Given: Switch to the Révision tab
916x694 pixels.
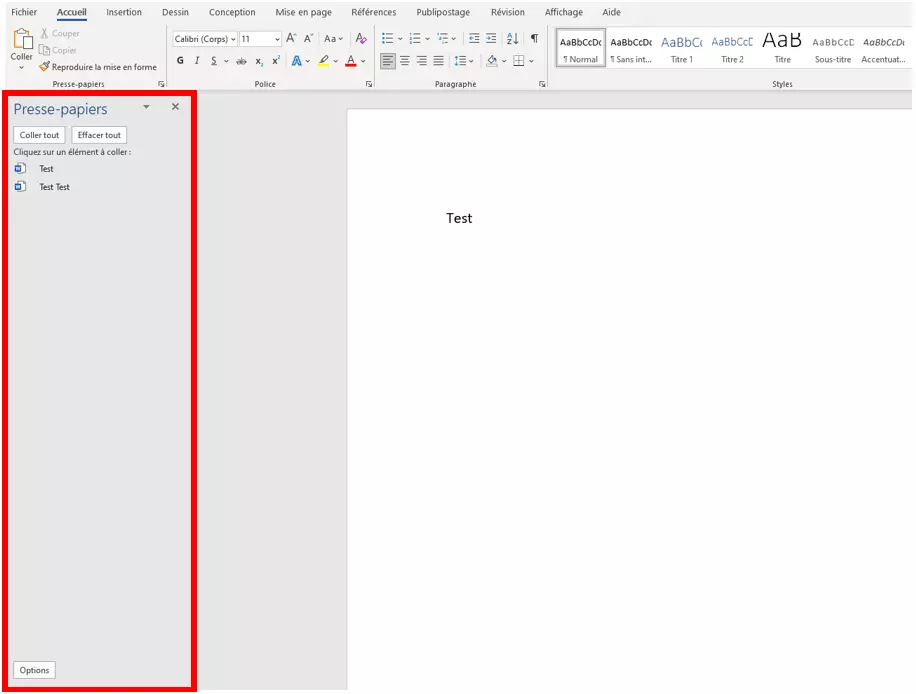Looking at the screenshot, I should pos(508,12).
